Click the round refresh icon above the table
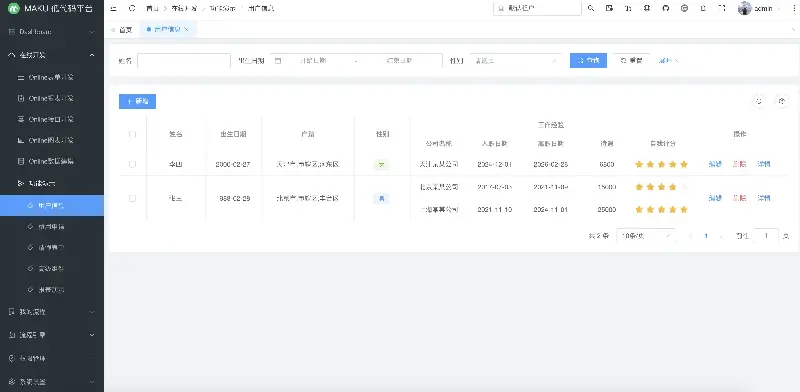This screenshot has width=800, height=392. pos(759,101)
